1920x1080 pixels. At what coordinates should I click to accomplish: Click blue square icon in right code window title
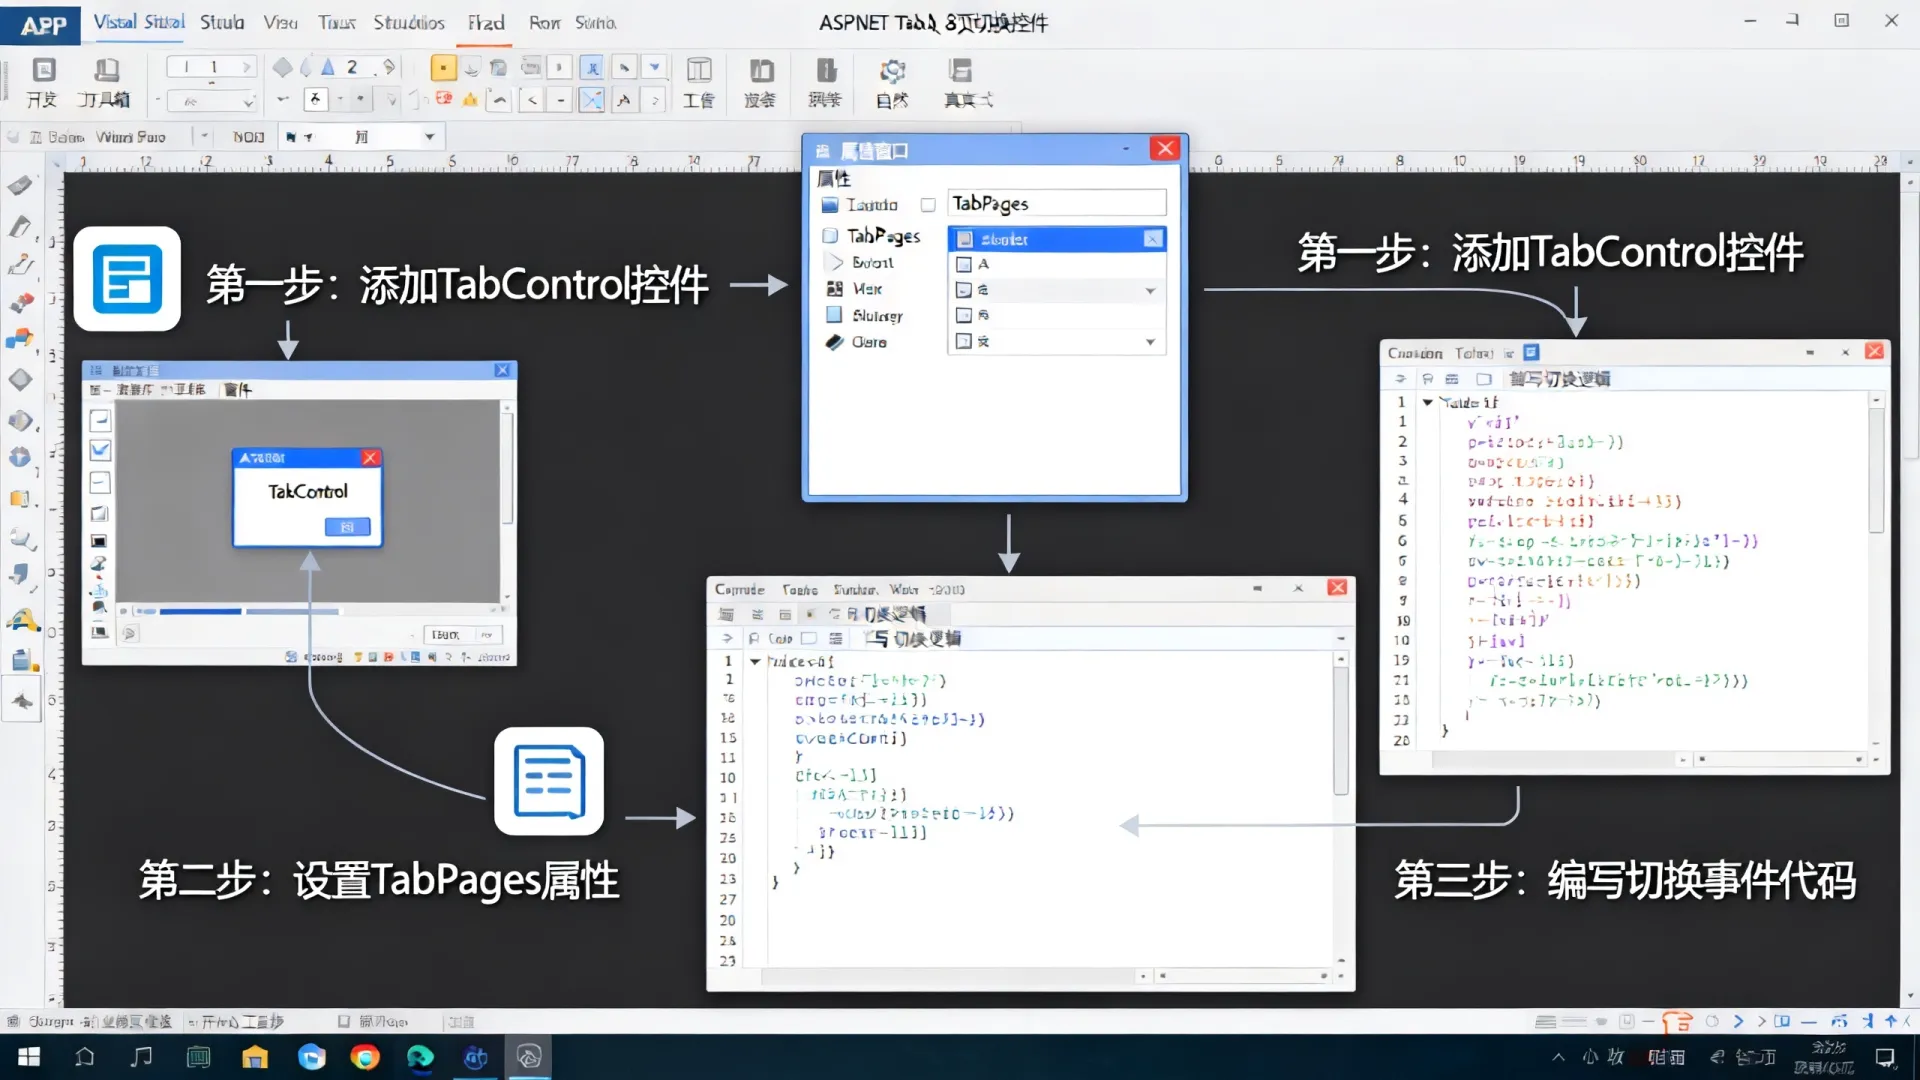point(1531,352)
